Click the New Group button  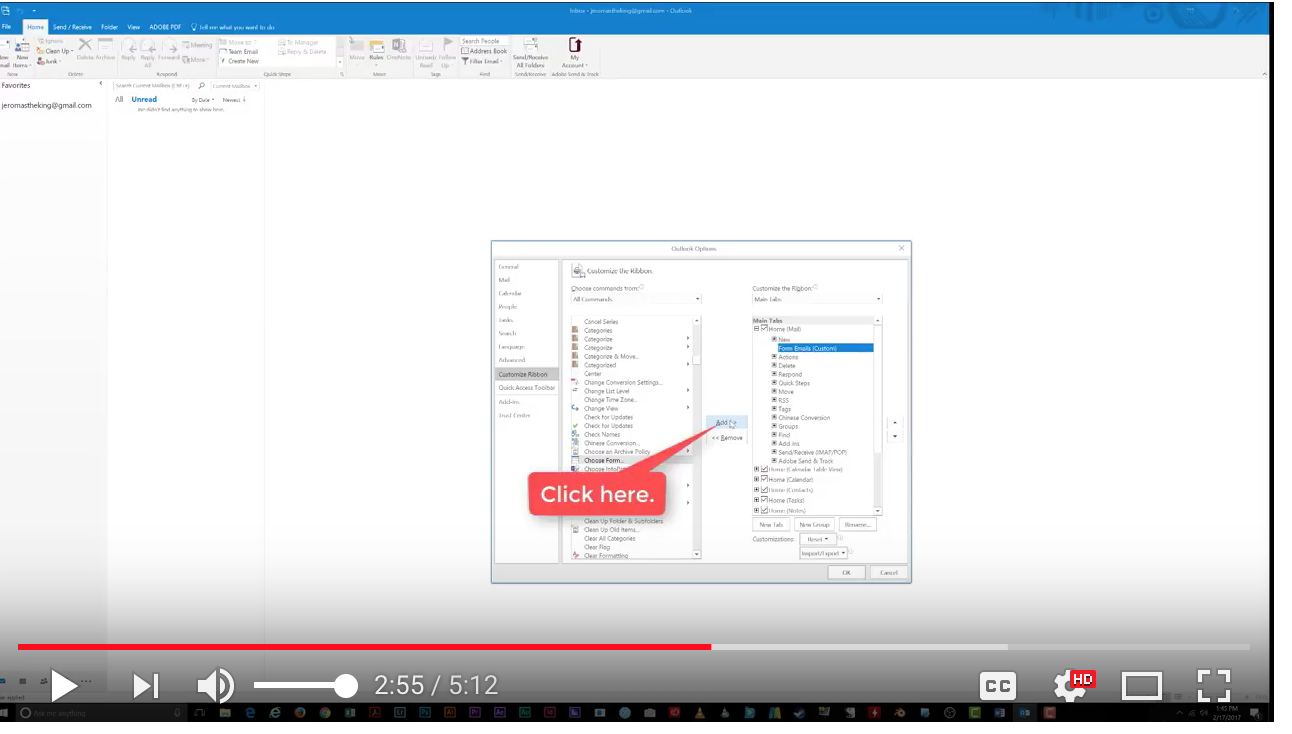coord(814,524)
